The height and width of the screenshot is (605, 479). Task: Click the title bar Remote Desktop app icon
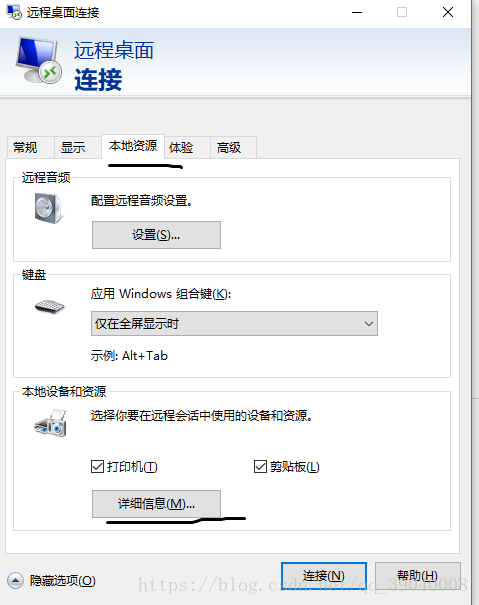pos(14,12)
